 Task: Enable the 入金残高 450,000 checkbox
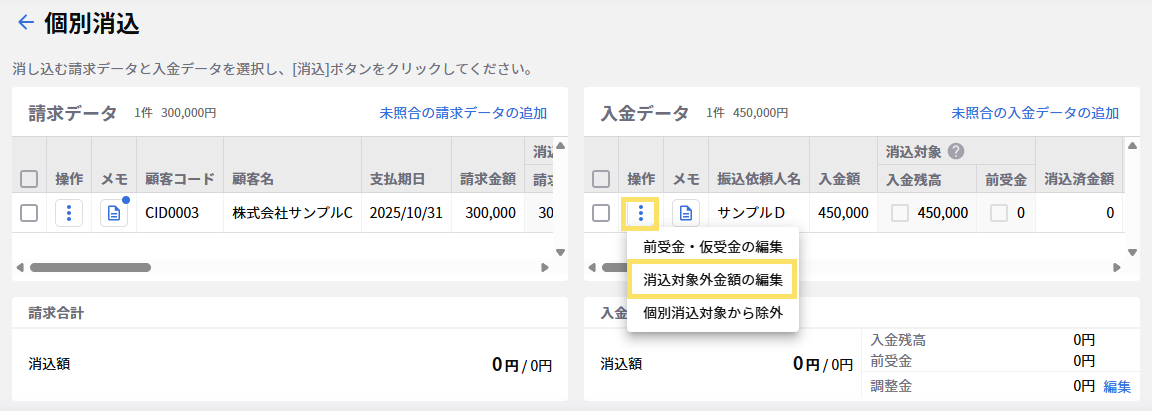900,213
